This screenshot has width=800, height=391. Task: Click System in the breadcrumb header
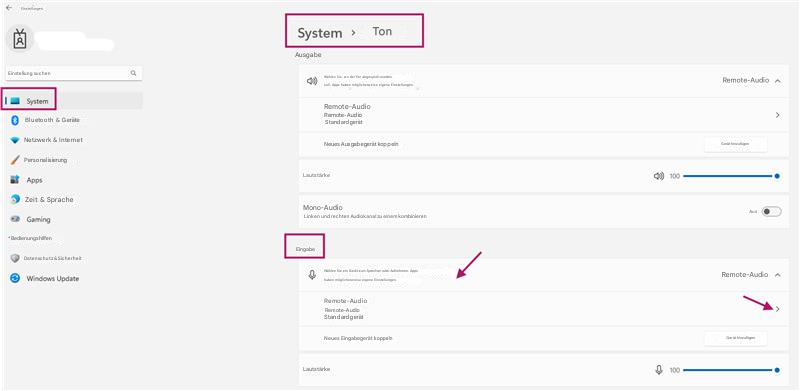coord(320,33)
